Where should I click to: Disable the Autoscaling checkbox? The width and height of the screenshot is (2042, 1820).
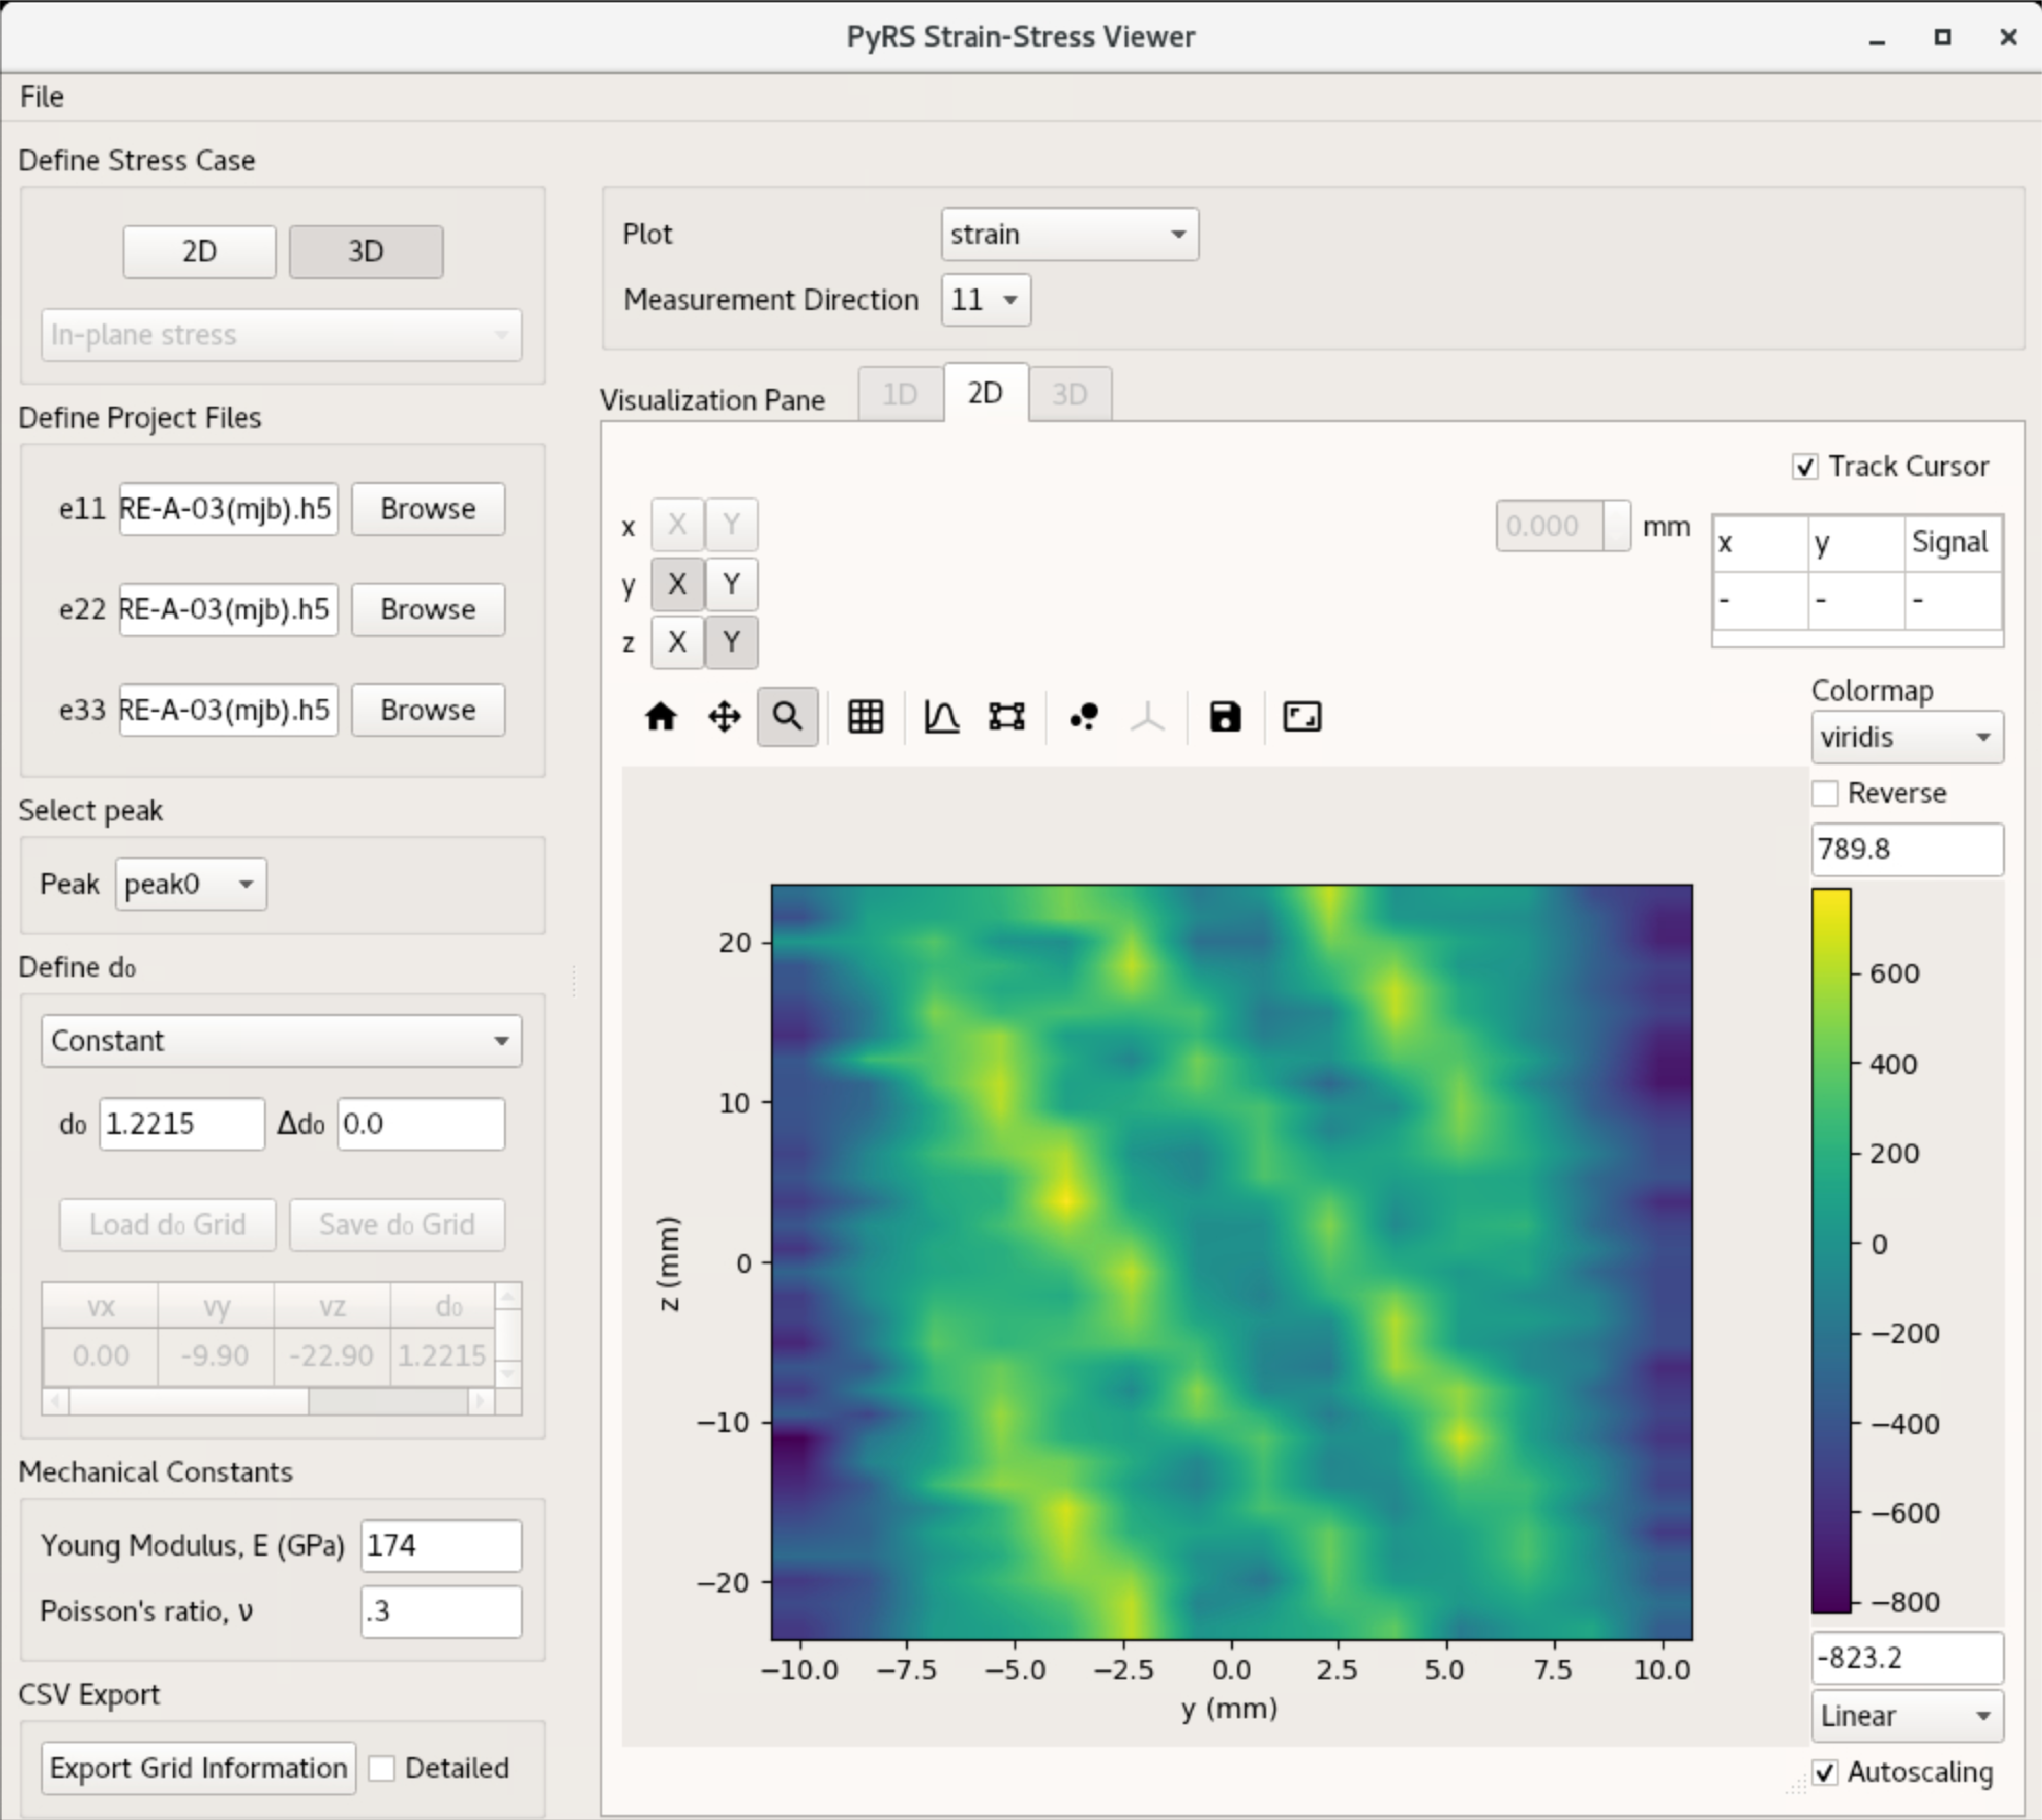tap(1825, 1773)
